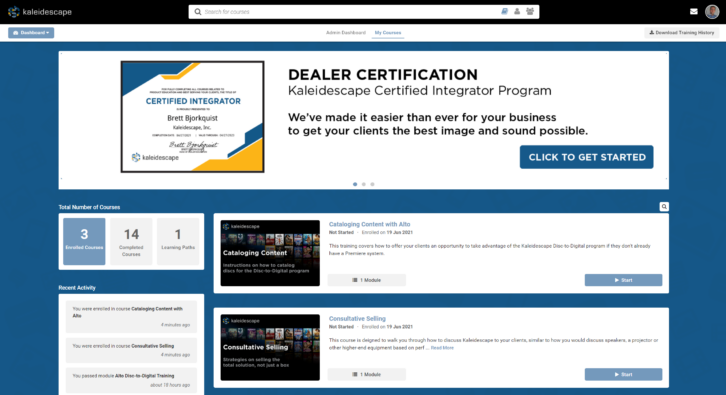Start the Consultative Selling course
The width and height of the screenshot is (726, 395).
pos(623,375)
